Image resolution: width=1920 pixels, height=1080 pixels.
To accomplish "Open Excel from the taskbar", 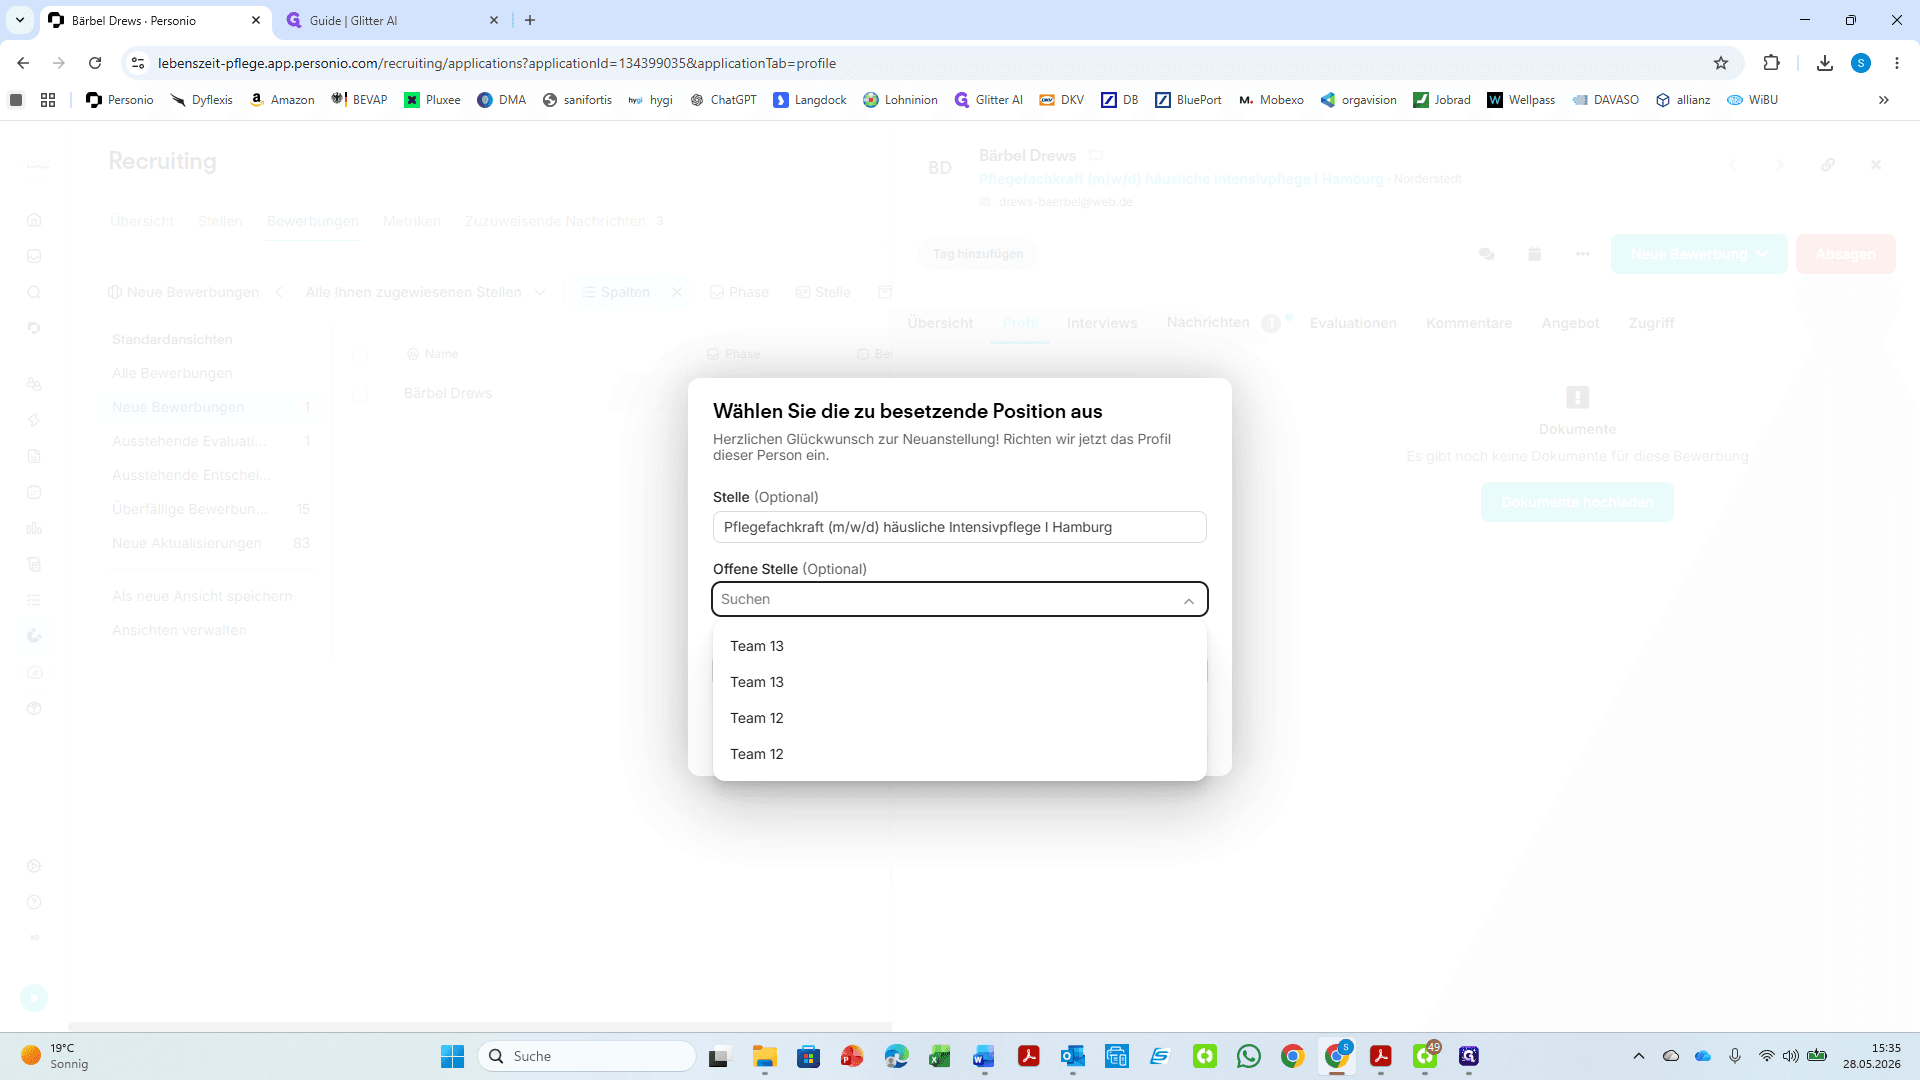I will [940, 1056].
